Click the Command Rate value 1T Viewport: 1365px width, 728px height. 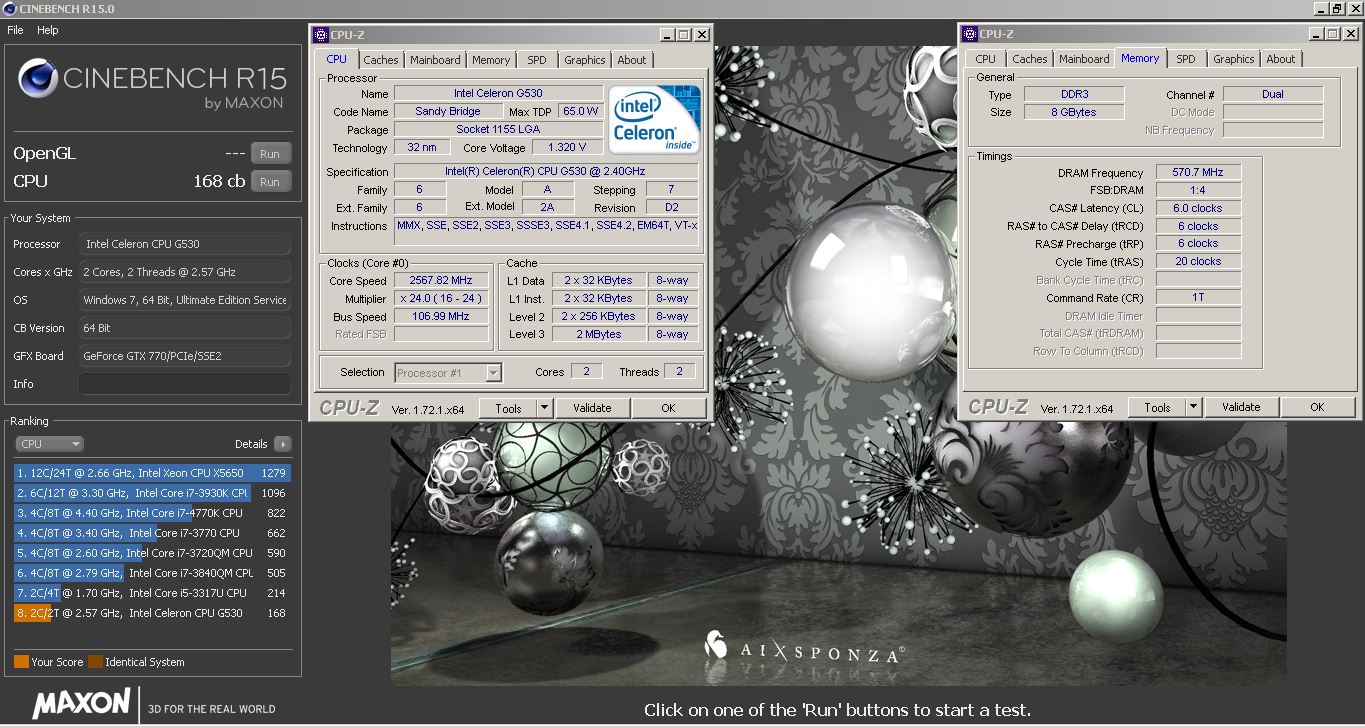click(1199, 298)
